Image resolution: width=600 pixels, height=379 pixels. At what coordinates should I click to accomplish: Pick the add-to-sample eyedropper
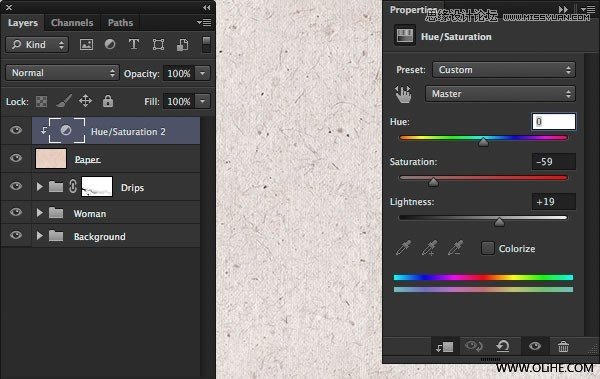coord(429,248)
